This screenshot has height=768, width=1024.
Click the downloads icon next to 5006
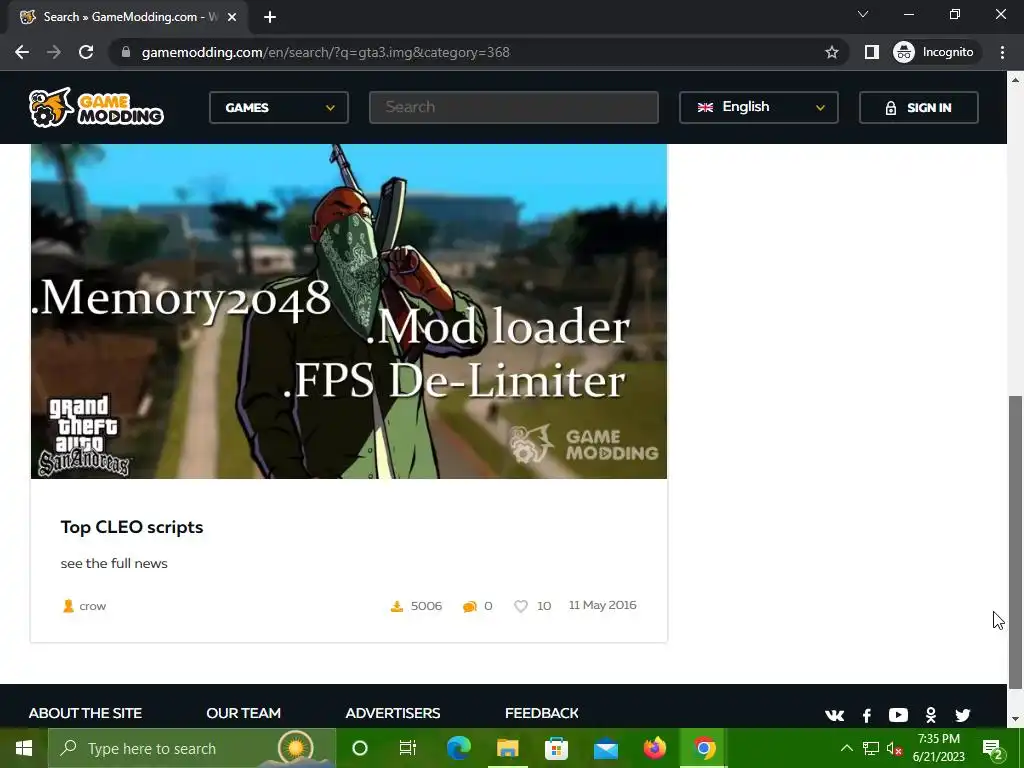[x=396, y=606]
